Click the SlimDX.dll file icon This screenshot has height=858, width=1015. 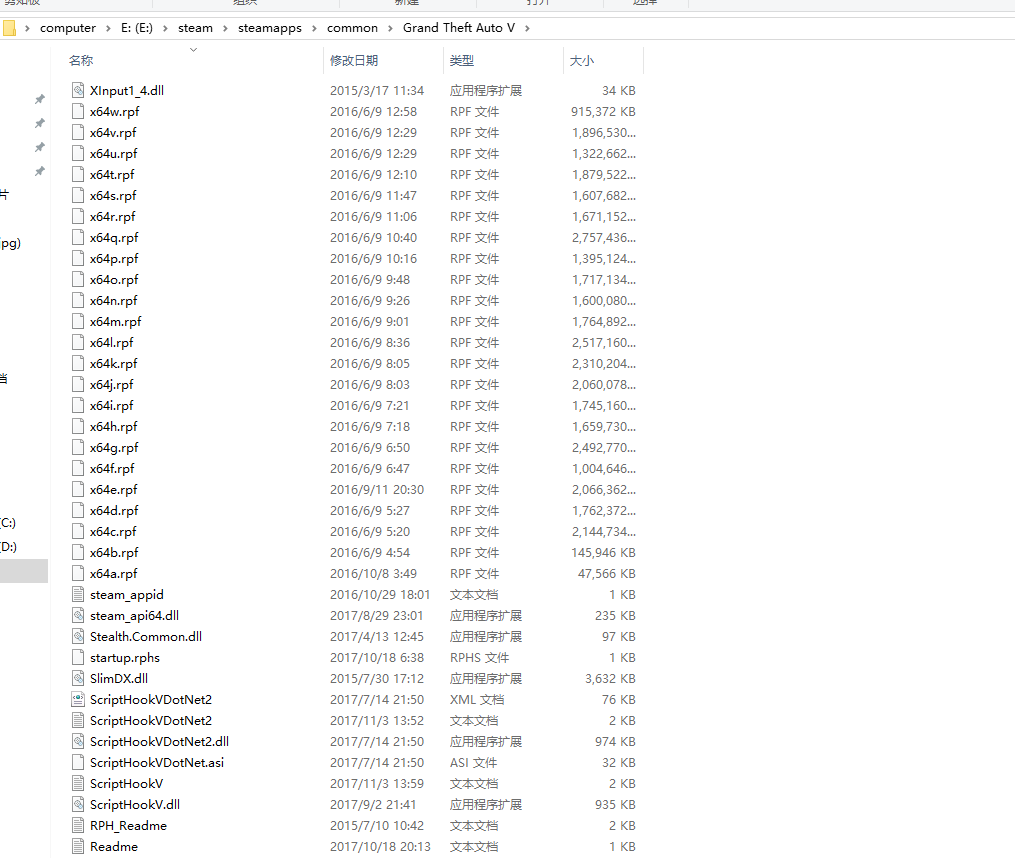[78, 679]
